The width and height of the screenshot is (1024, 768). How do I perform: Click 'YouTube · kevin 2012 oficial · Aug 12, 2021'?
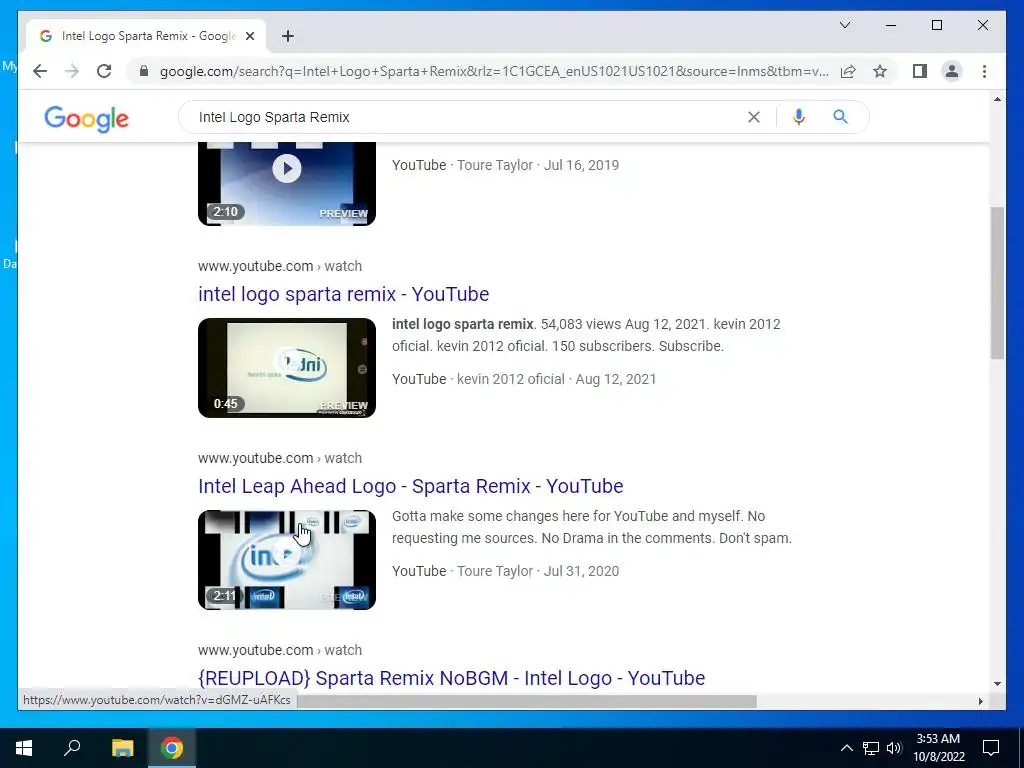pyautogui.click(x=524, y=379)
